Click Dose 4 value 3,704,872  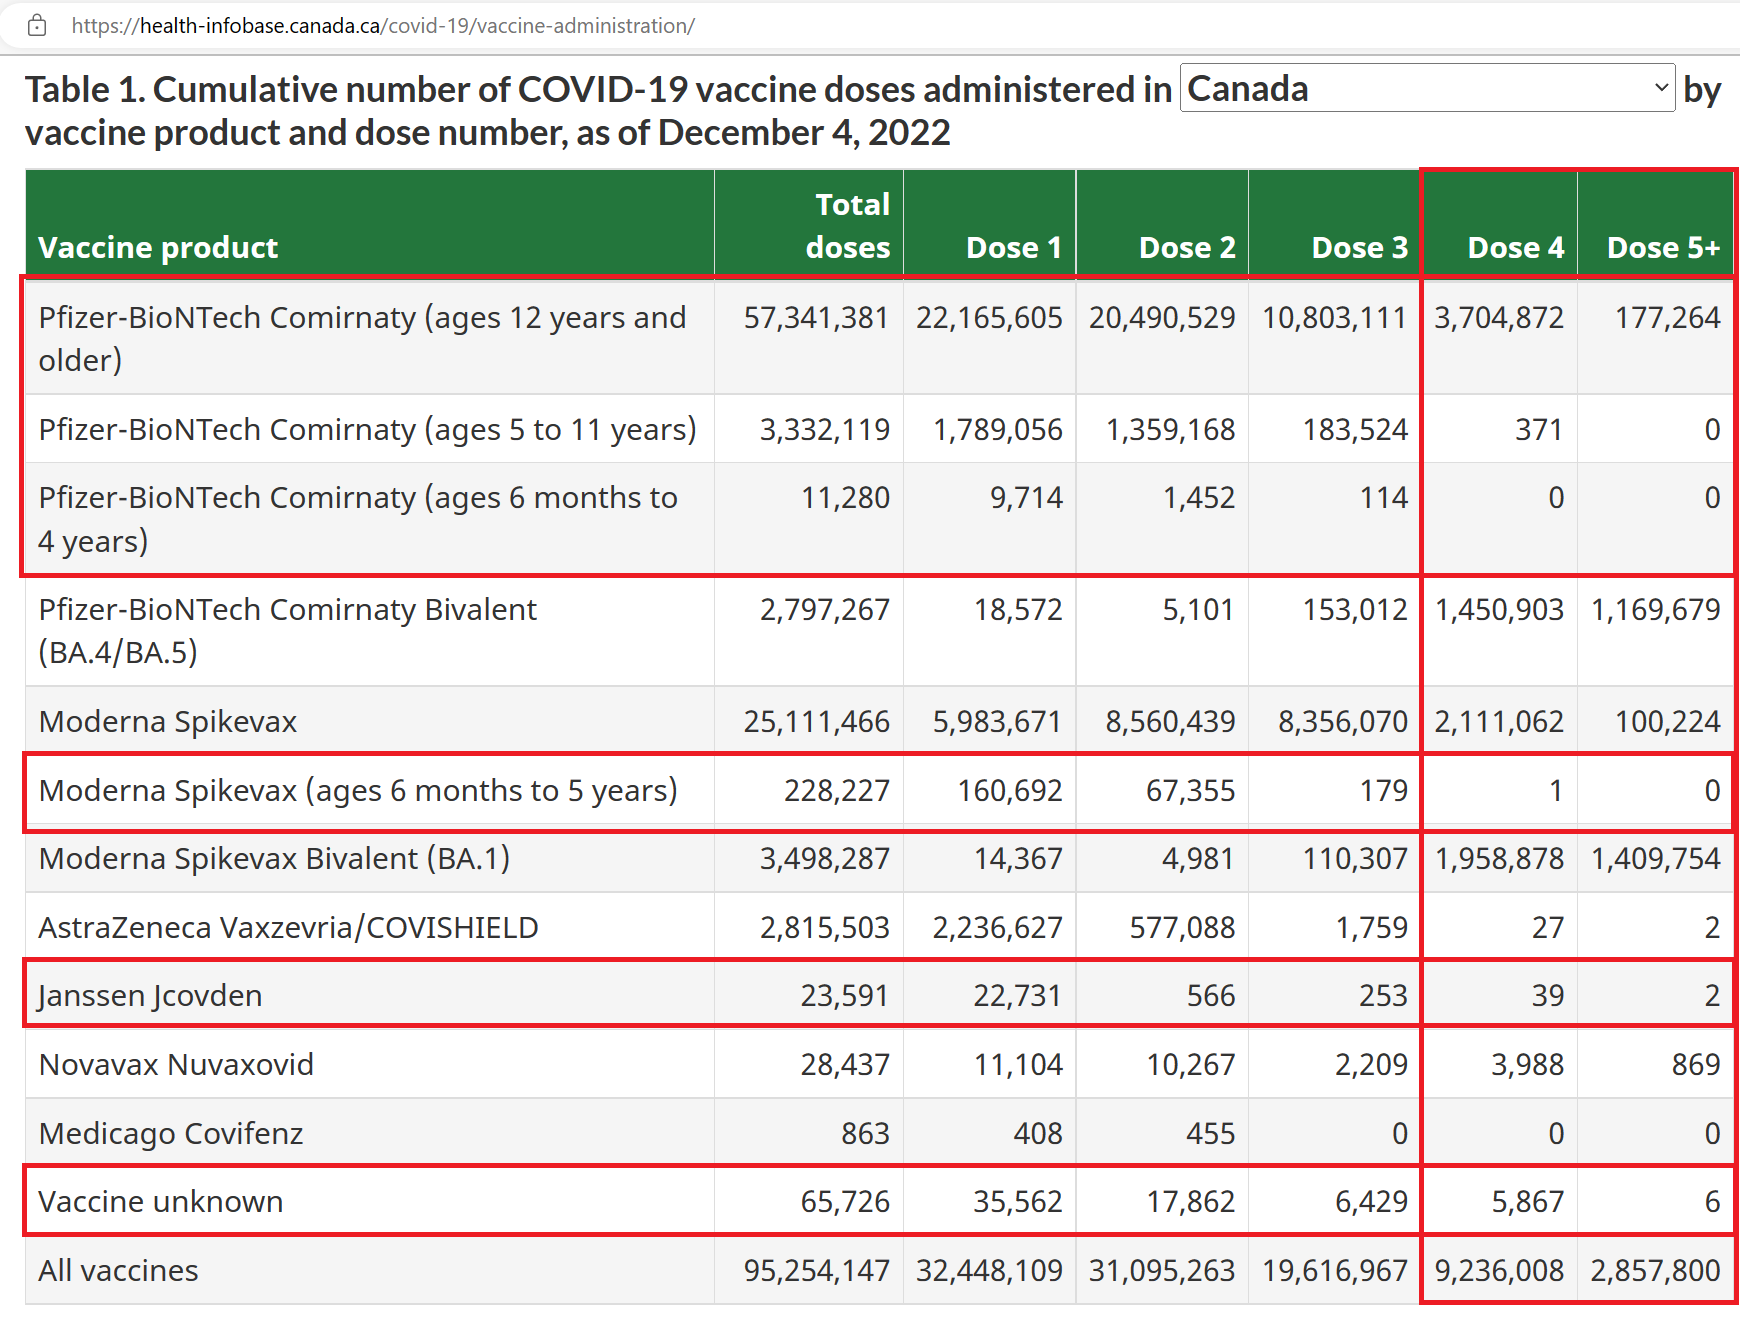coord(1499,318)
